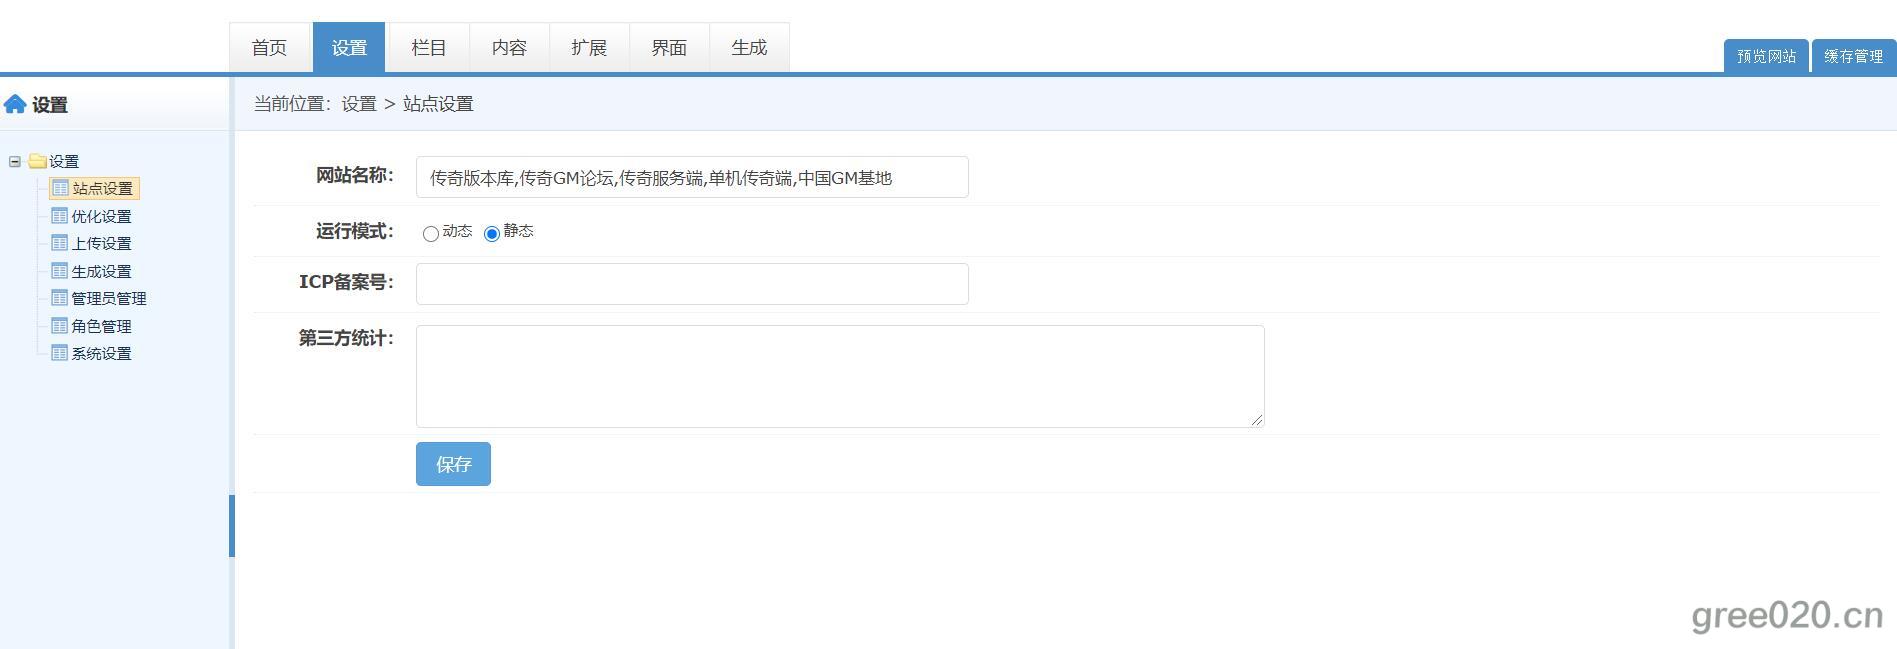1897x649 pixels.
Task: Select the 静态 run mode radio button
Action: click(x=492, y=234)
